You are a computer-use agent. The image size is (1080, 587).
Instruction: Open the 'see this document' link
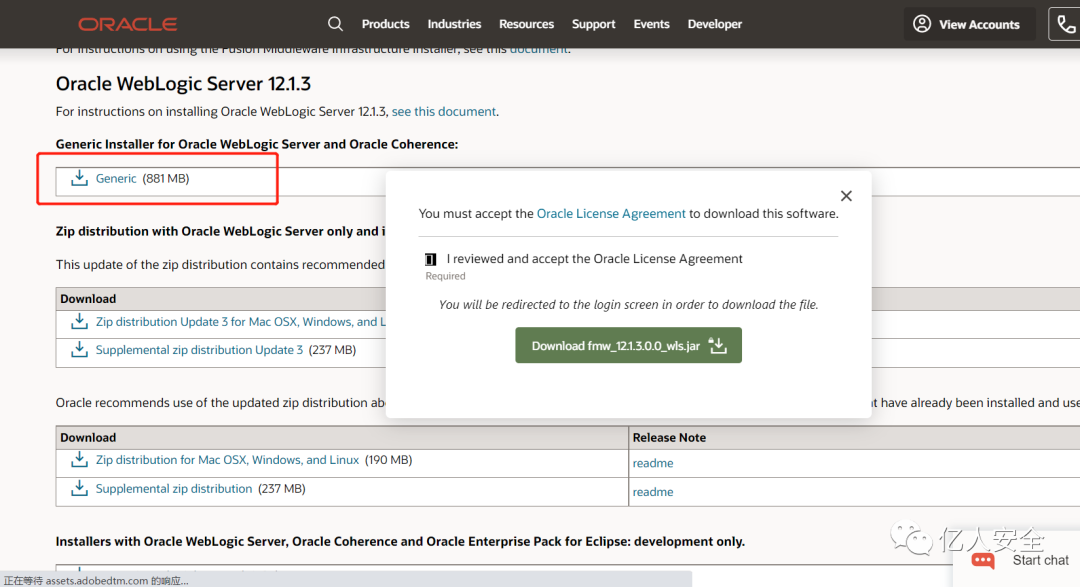pos(444,112)
